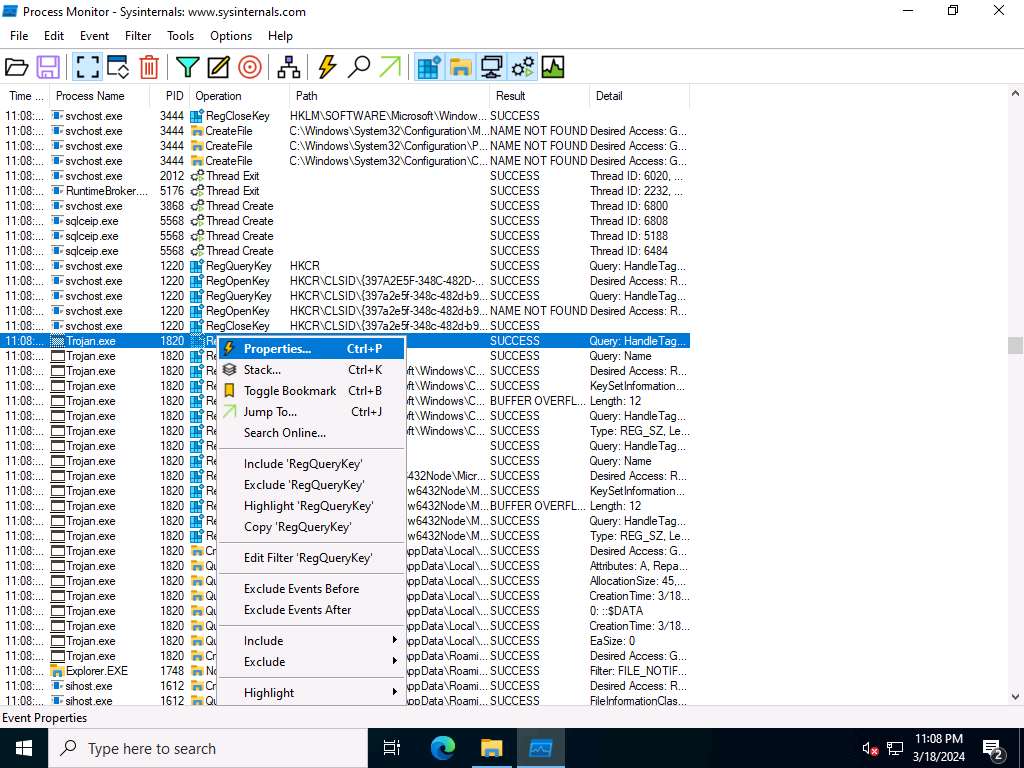Toggle Show Network Activity button
Image resolution: width=1024 pixels, height=768 pixels.
point(491,67)
